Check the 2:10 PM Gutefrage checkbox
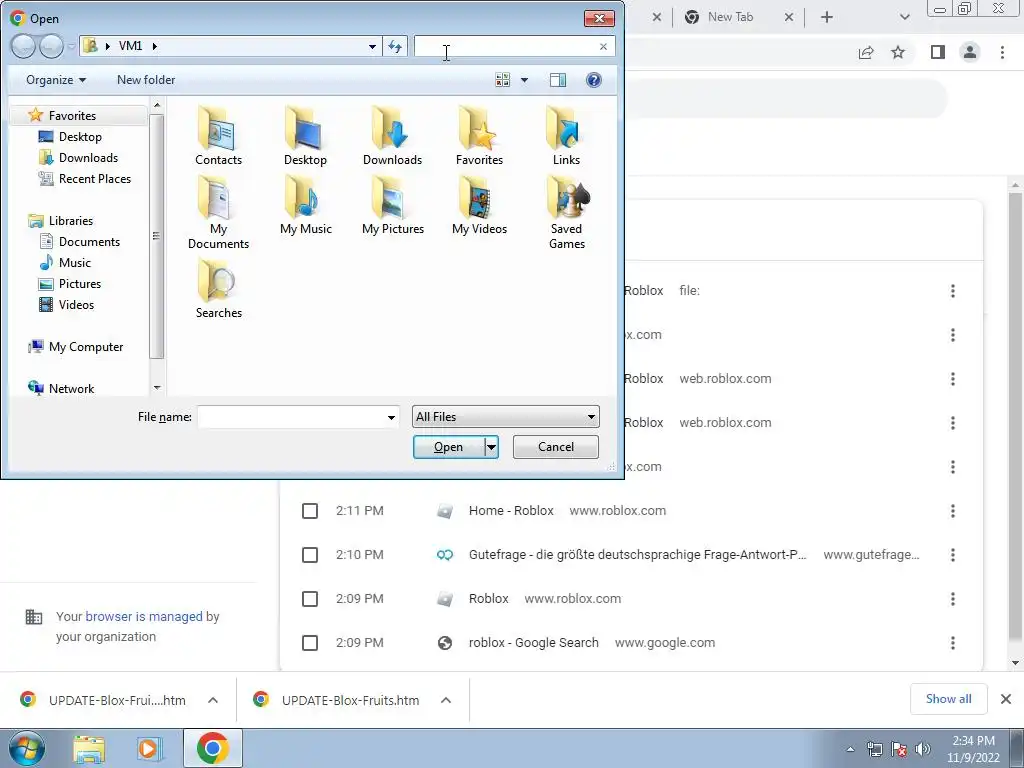Image resolution: width=1024 pixels, height=768 pixels. tap(310, 554)
